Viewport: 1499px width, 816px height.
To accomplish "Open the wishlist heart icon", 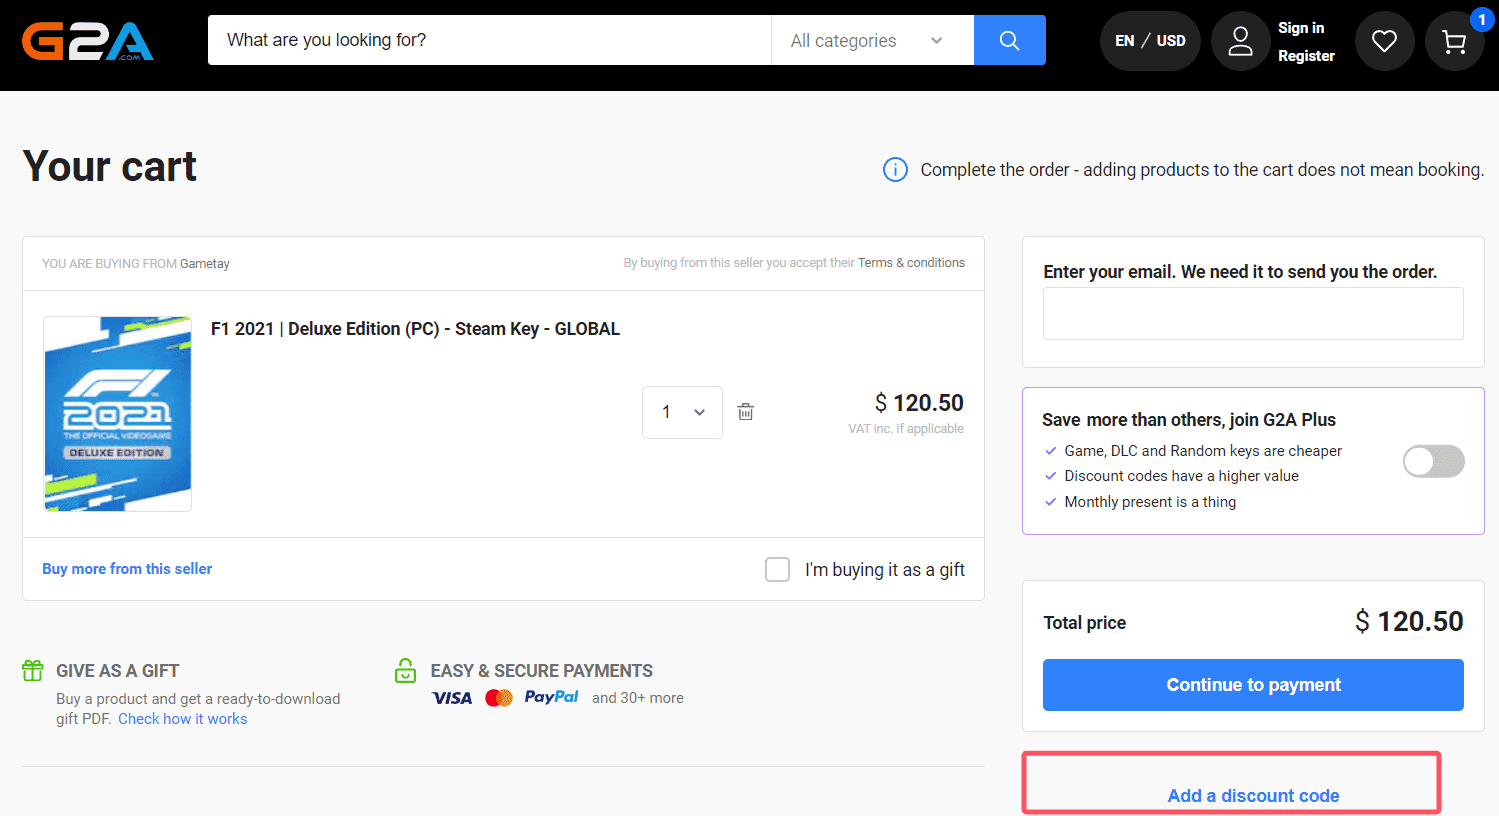I will [x=1384, y=41].
